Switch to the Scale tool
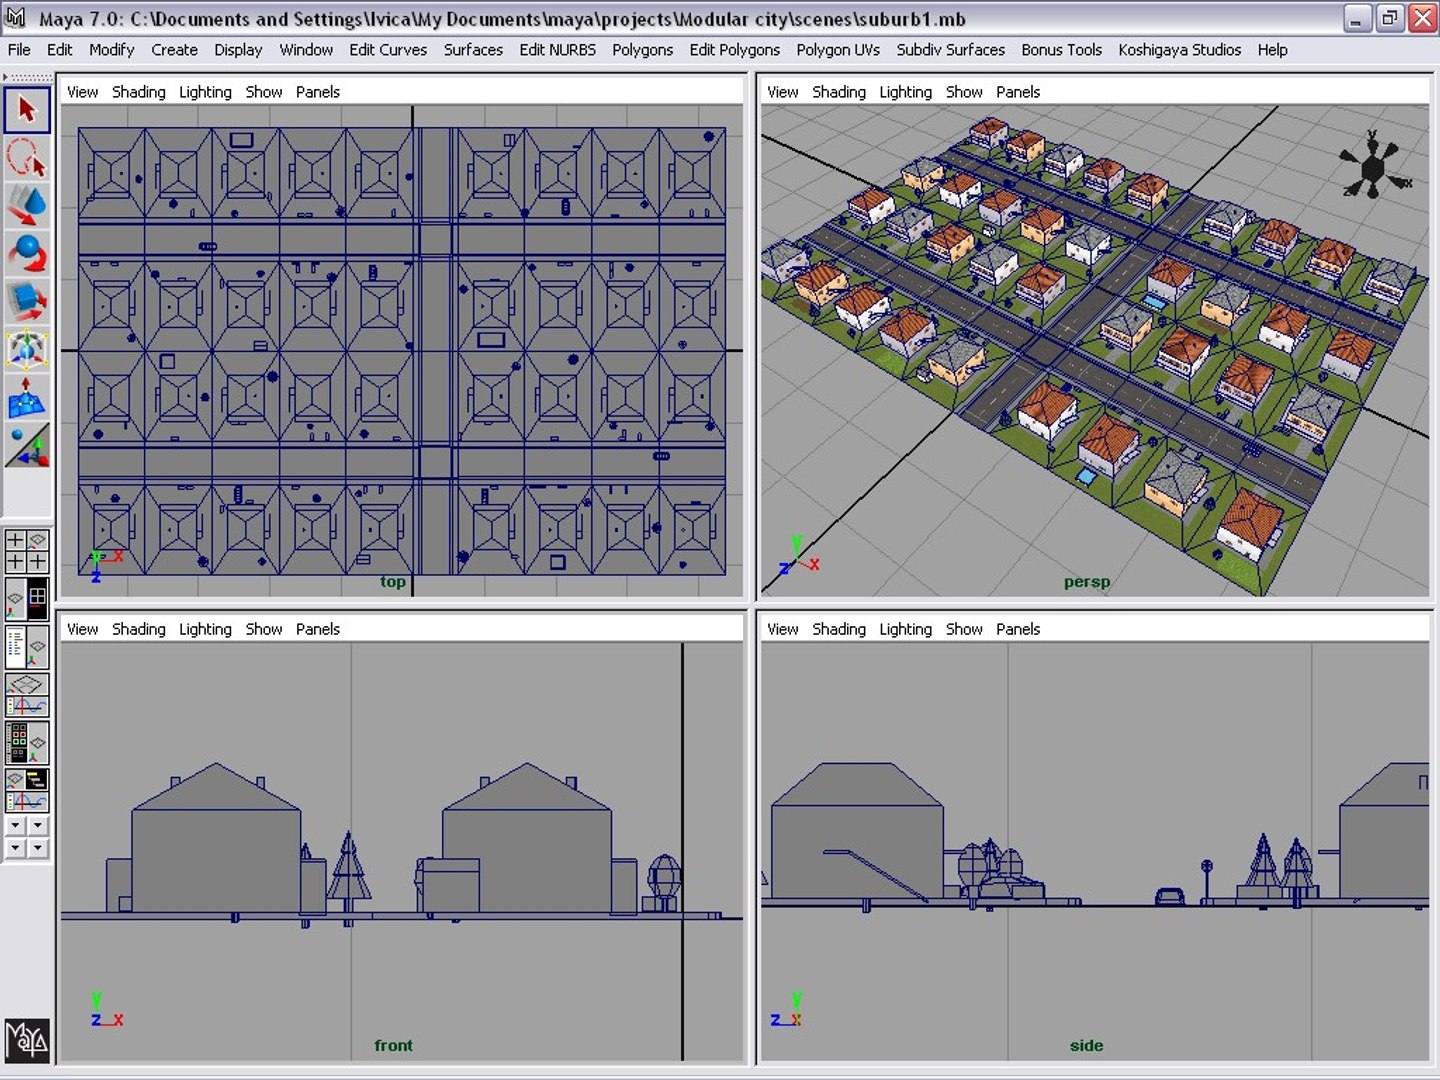The image size is (1440, 1080). (x=27, y=302)
